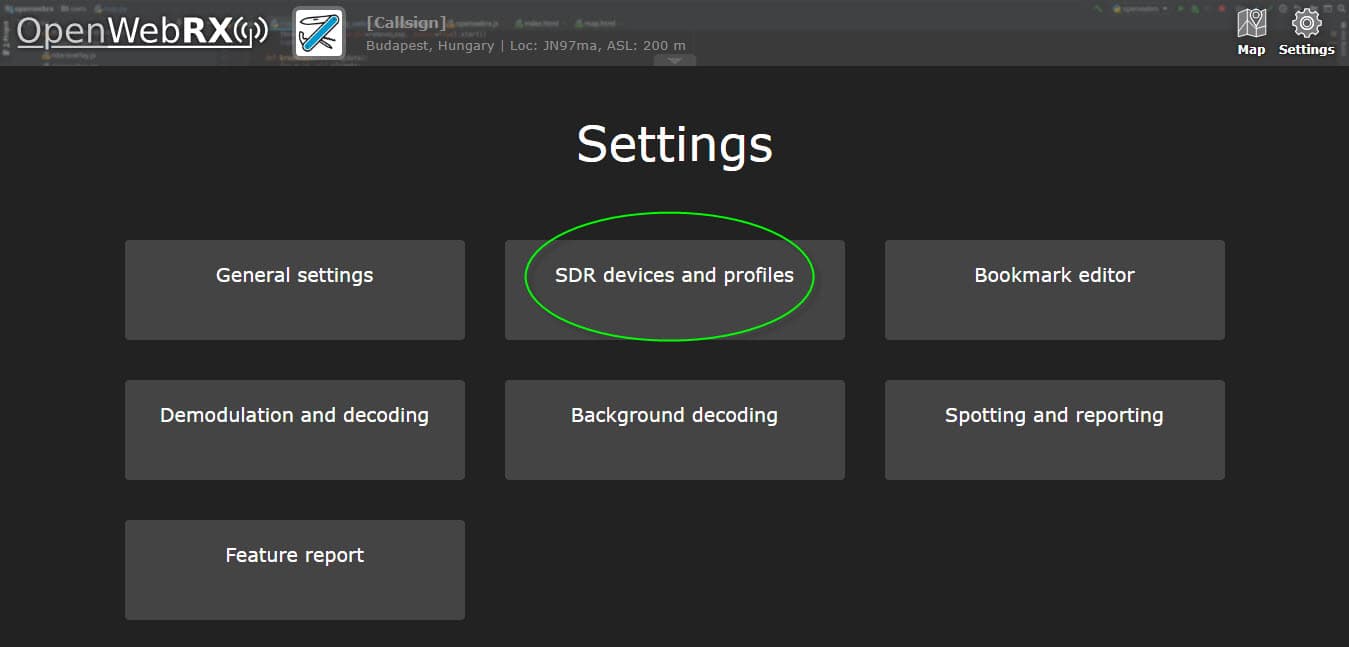
Task: Open the Feature report
Action: (295, 570)
